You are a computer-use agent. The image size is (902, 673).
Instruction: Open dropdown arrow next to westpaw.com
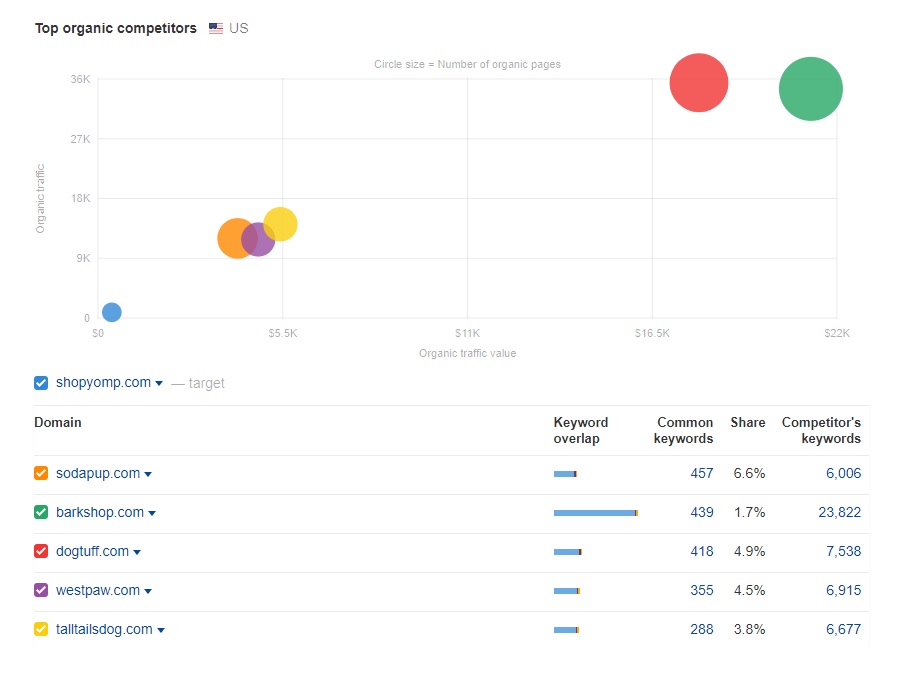tap(148, 591)
